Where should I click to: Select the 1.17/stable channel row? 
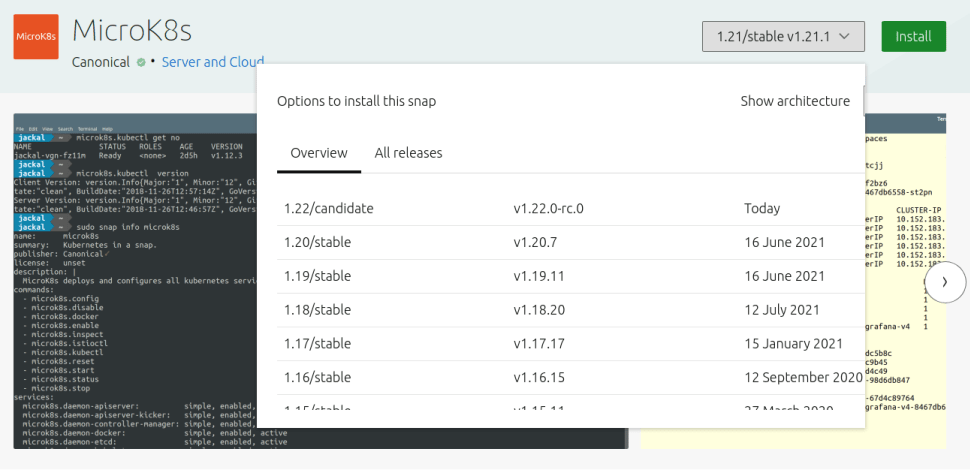571,344
